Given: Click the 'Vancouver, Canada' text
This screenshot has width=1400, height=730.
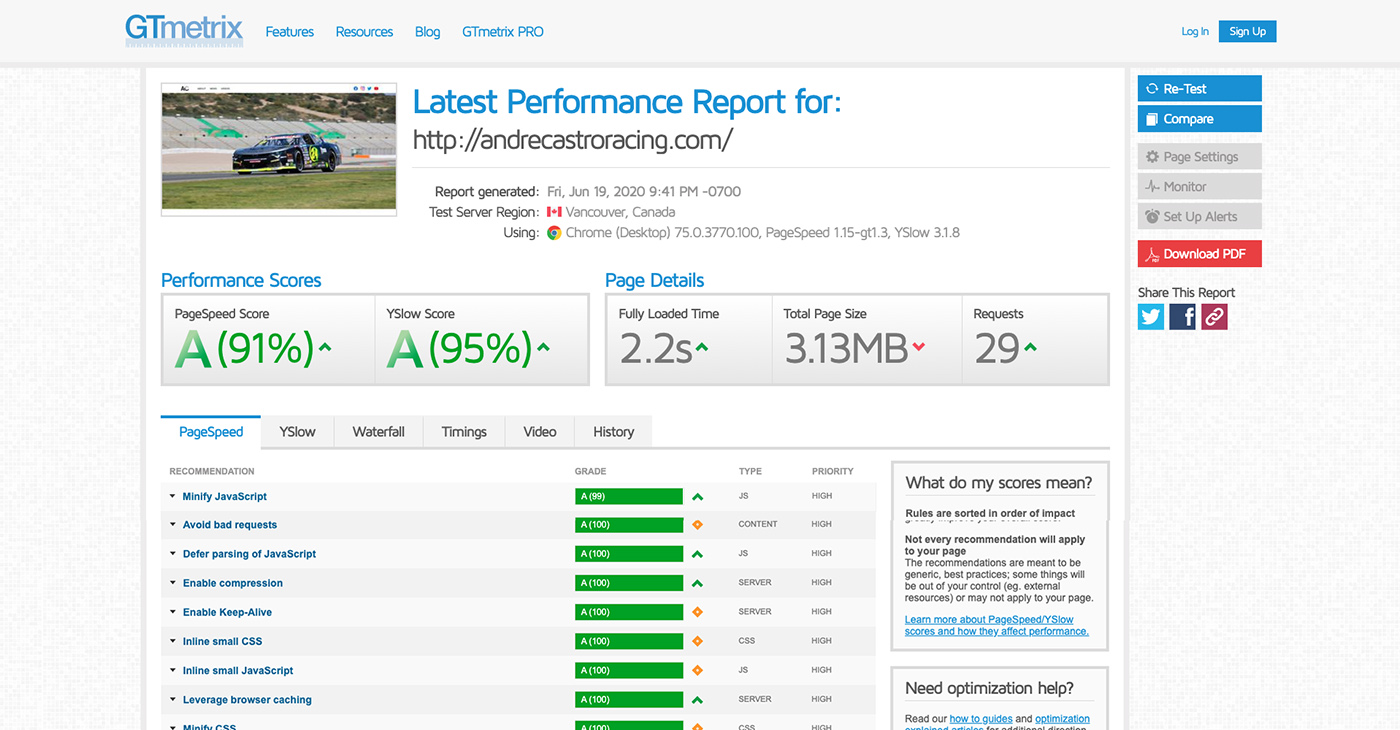Looking at the screenshot, I should coord(620,212).
